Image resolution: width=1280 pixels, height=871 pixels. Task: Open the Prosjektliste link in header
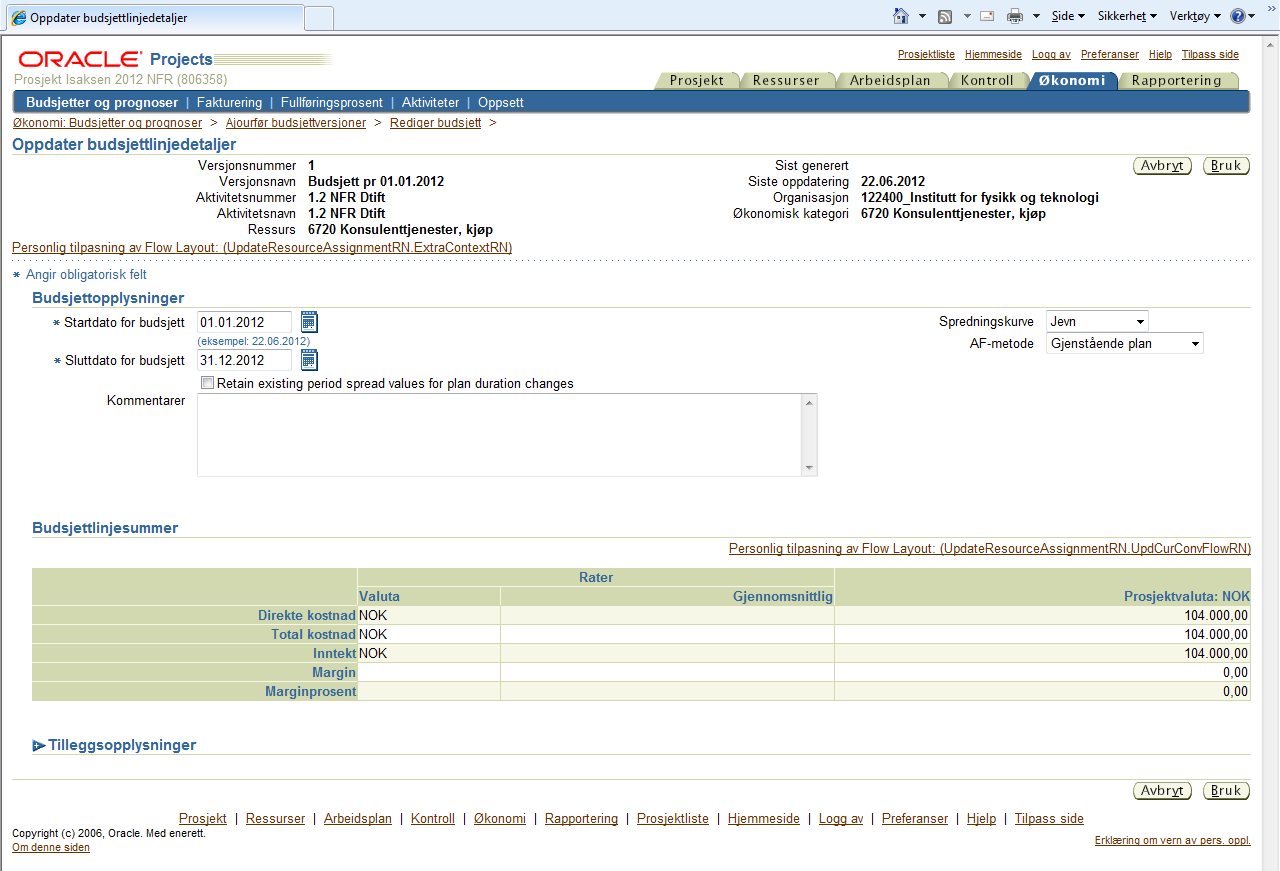(926, 55)
